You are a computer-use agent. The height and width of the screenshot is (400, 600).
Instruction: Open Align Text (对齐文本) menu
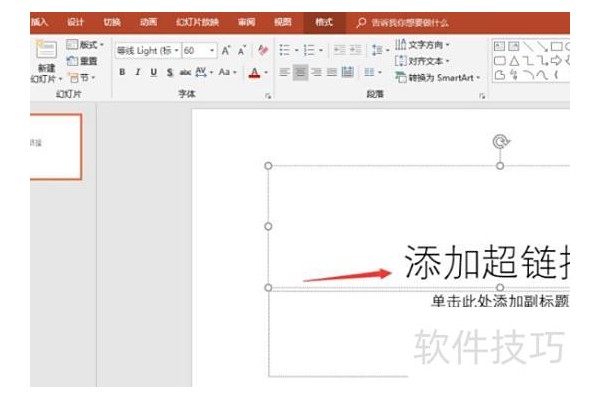(422, 61)
